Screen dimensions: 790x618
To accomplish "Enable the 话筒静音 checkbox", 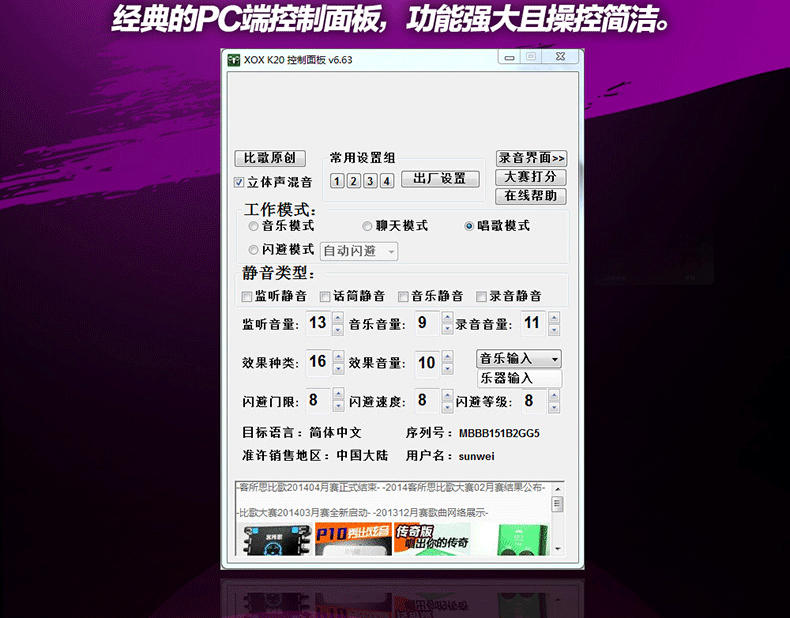I will [325, 297].
